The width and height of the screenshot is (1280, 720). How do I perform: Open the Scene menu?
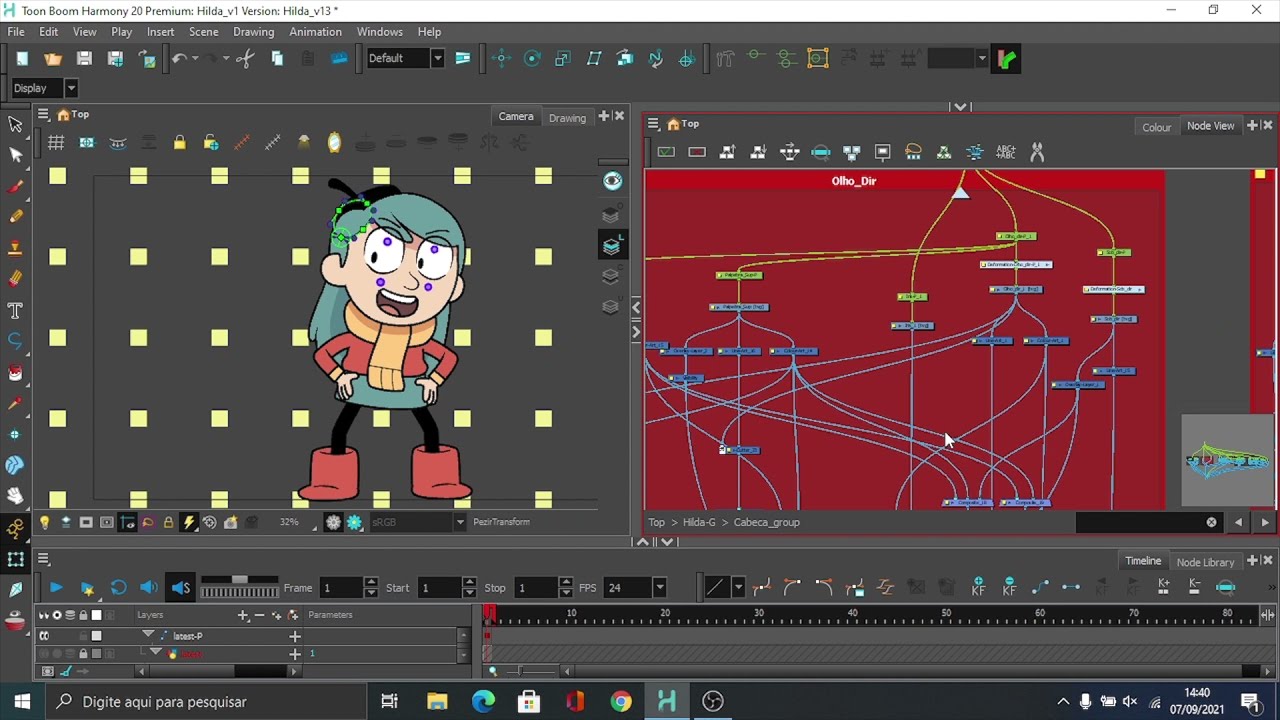tap(203, 32)
